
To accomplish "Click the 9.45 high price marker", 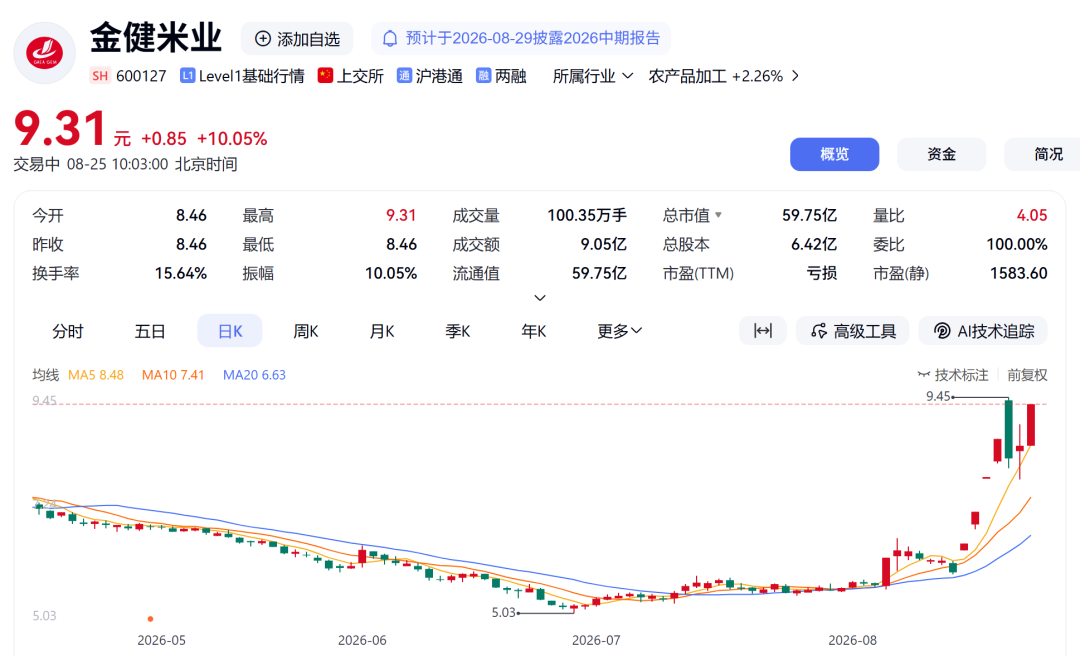I will (938, 396).
